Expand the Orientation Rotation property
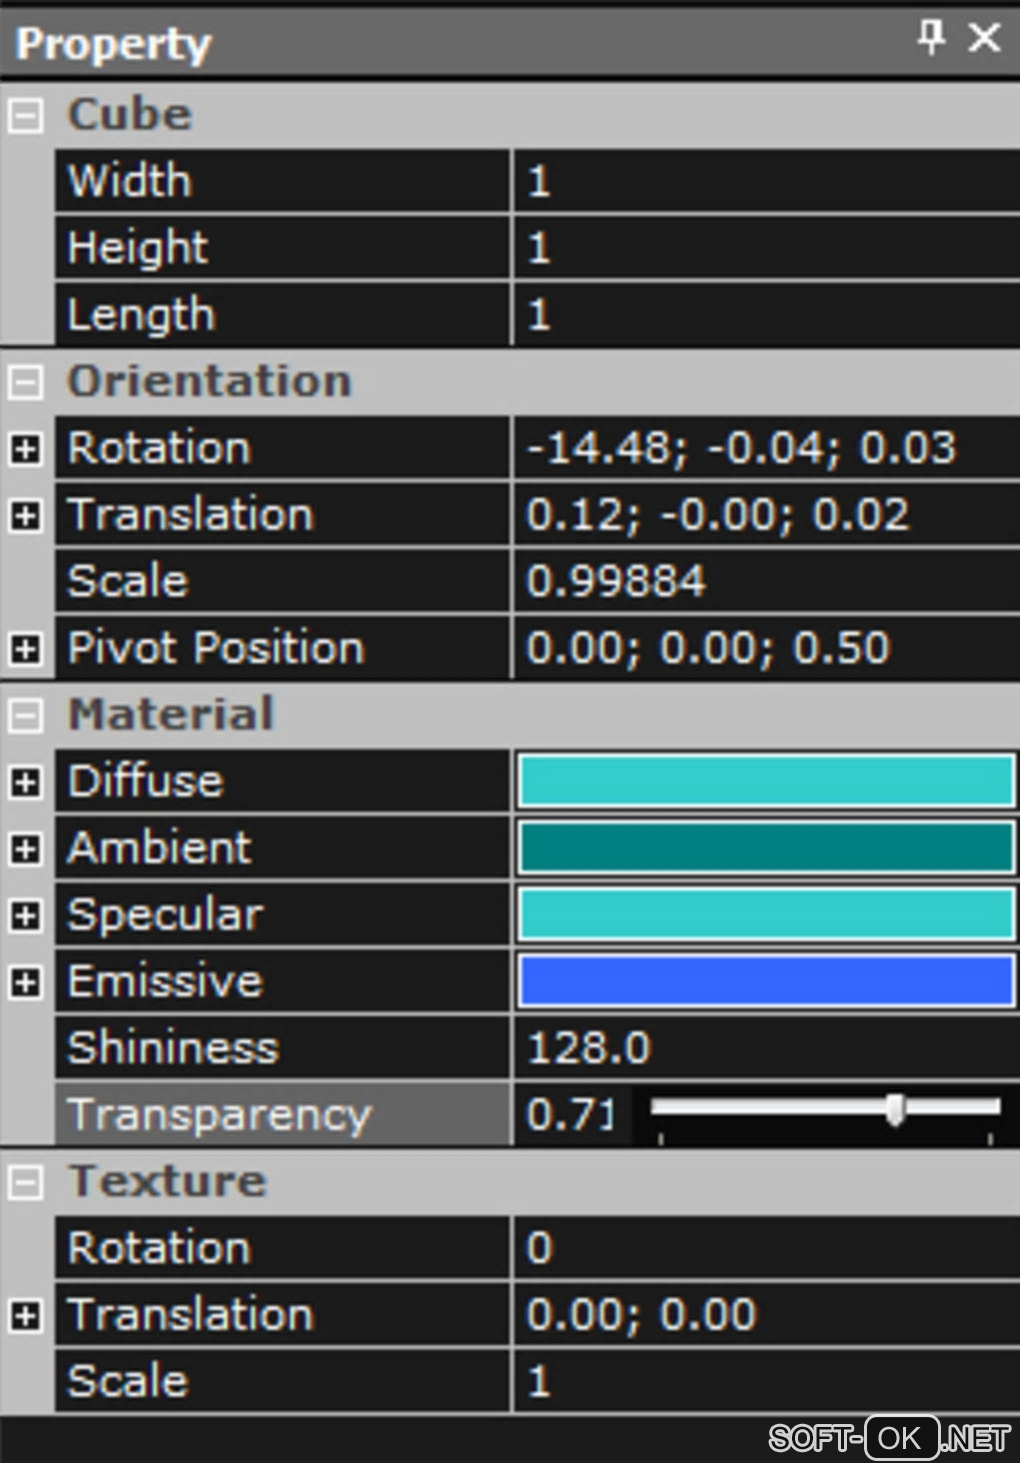 pos(26,449)
